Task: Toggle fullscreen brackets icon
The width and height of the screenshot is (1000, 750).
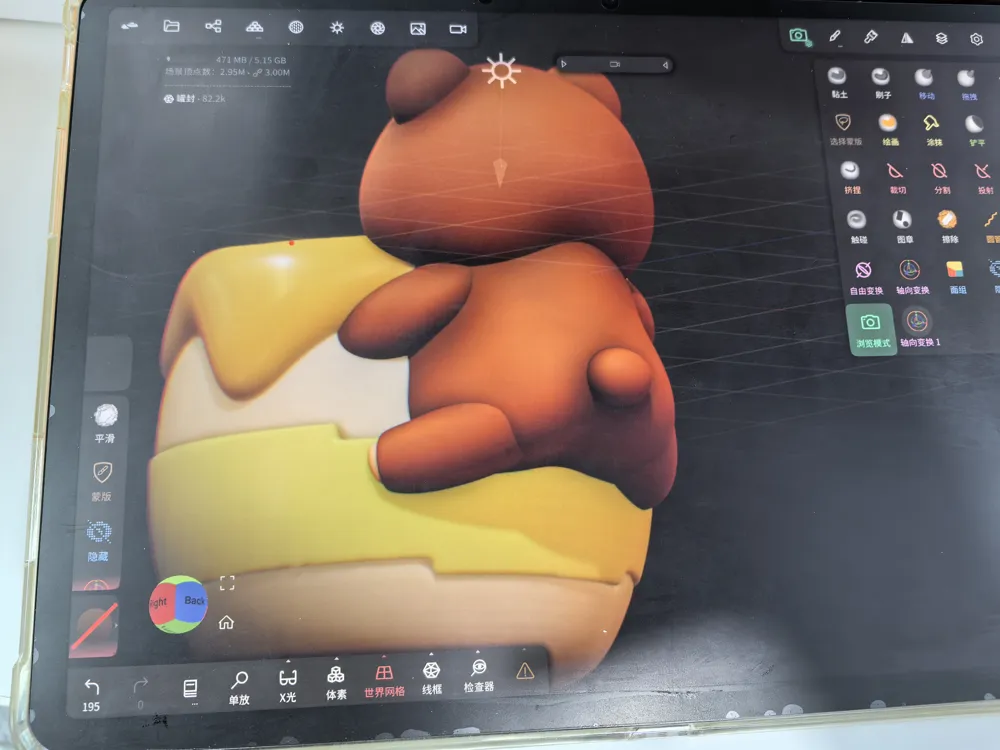Action: (x=227, y=583)
